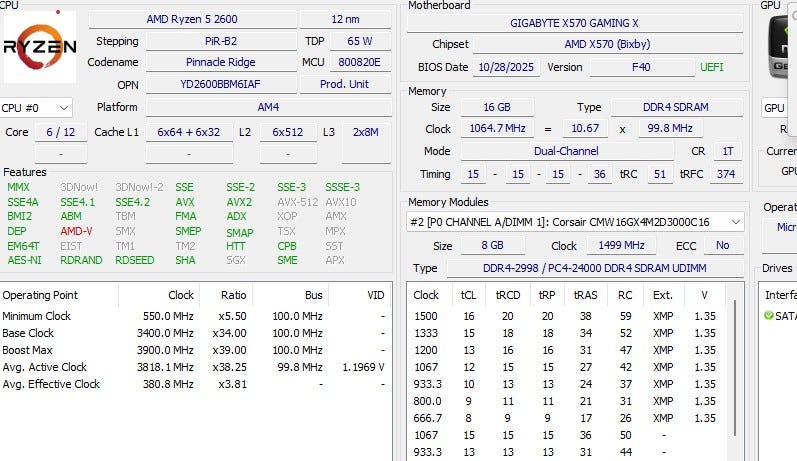Expand the memory module selector dropdown
The image size is (797, 461).
pos(575,222)
